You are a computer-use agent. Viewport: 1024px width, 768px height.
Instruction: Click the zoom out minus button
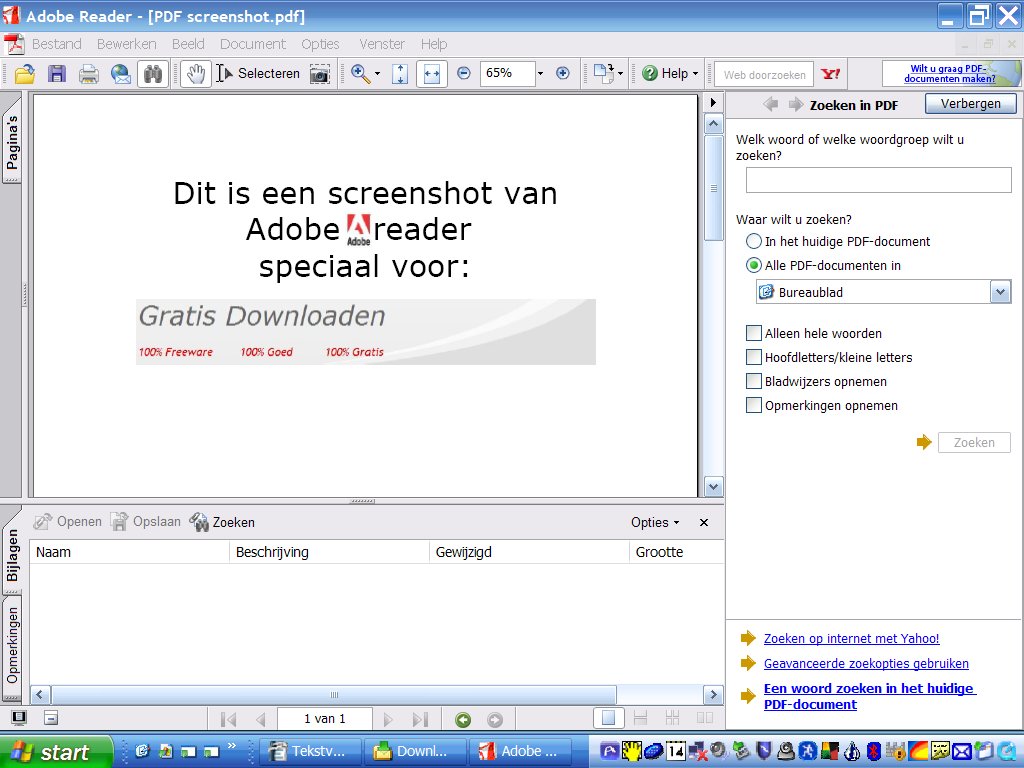click(464, 73)
